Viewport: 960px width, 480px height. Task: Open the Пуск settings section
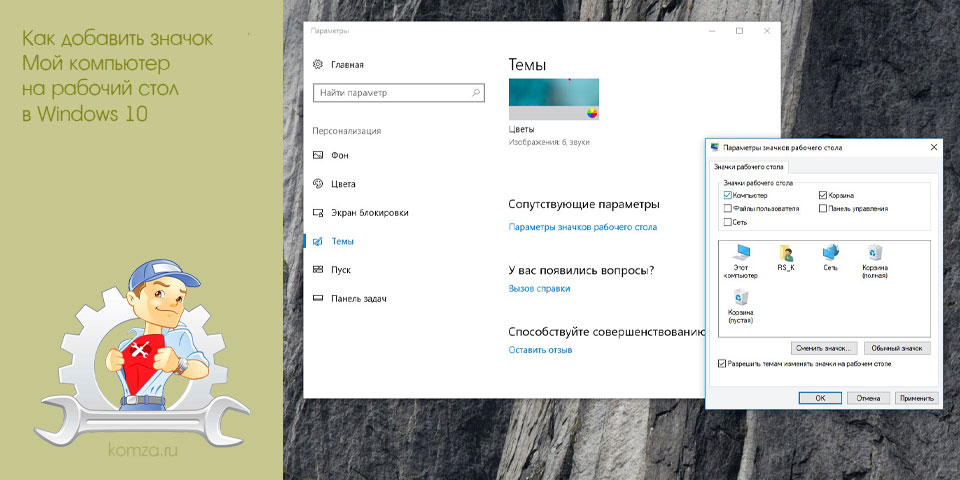(x=341, y=269)
